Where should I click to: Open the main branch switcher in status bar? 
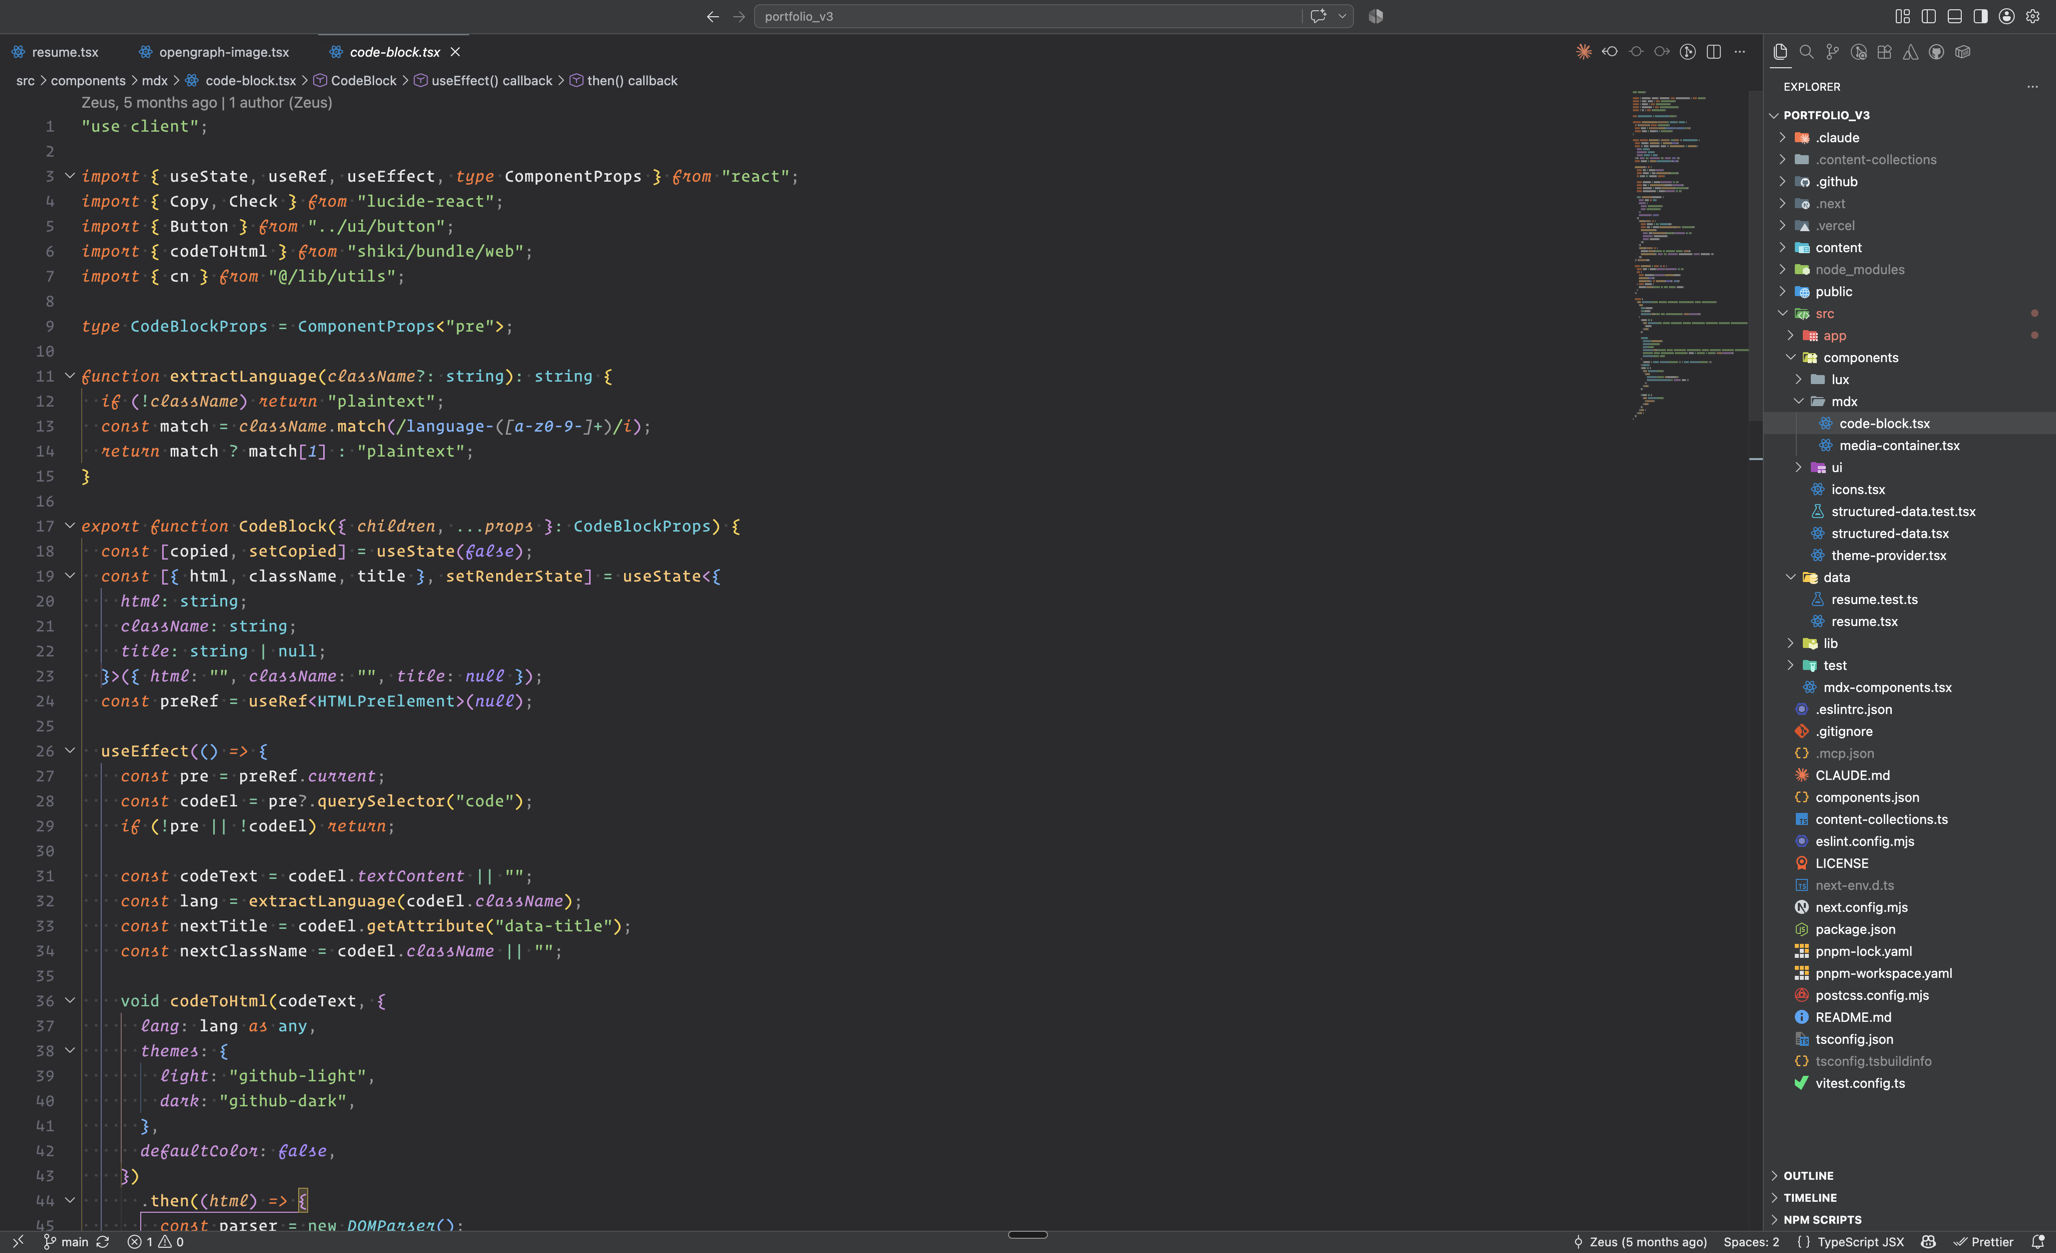click(66, 1242)
